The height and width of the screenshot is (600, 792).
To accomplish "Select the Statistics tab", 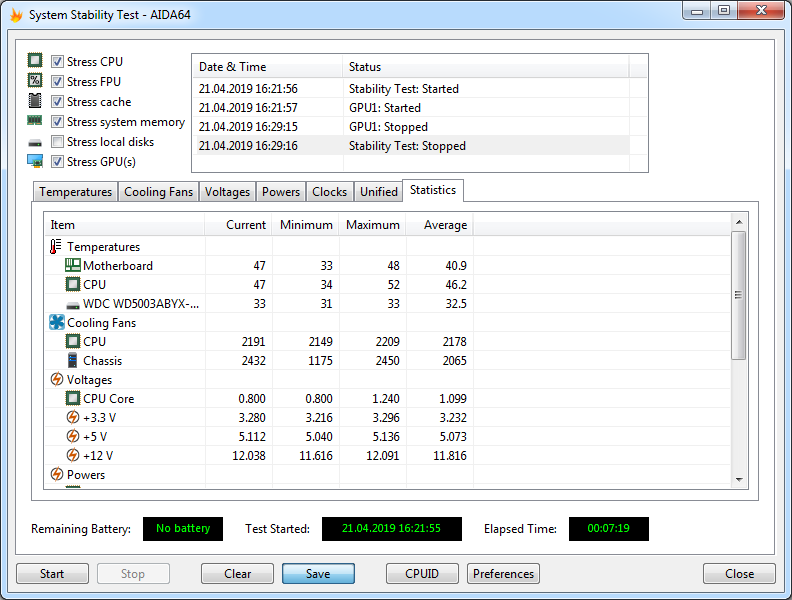I will [433, 190].
